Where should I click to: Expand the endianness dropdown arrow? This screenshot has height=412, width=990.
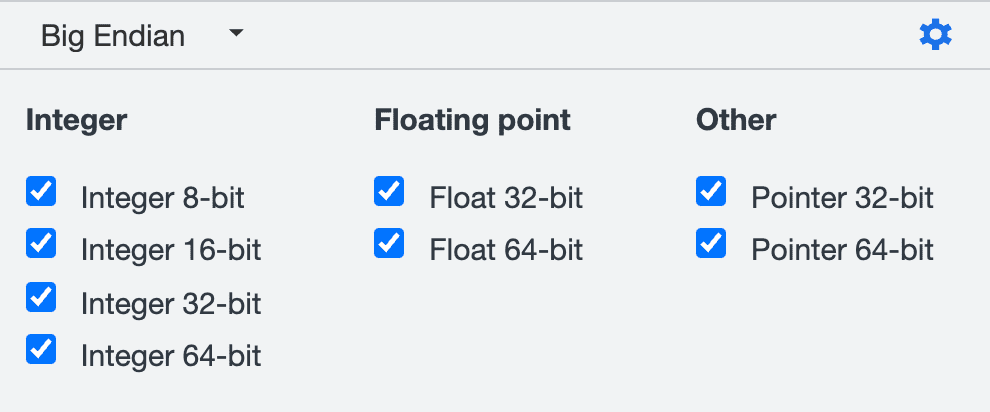236,35
